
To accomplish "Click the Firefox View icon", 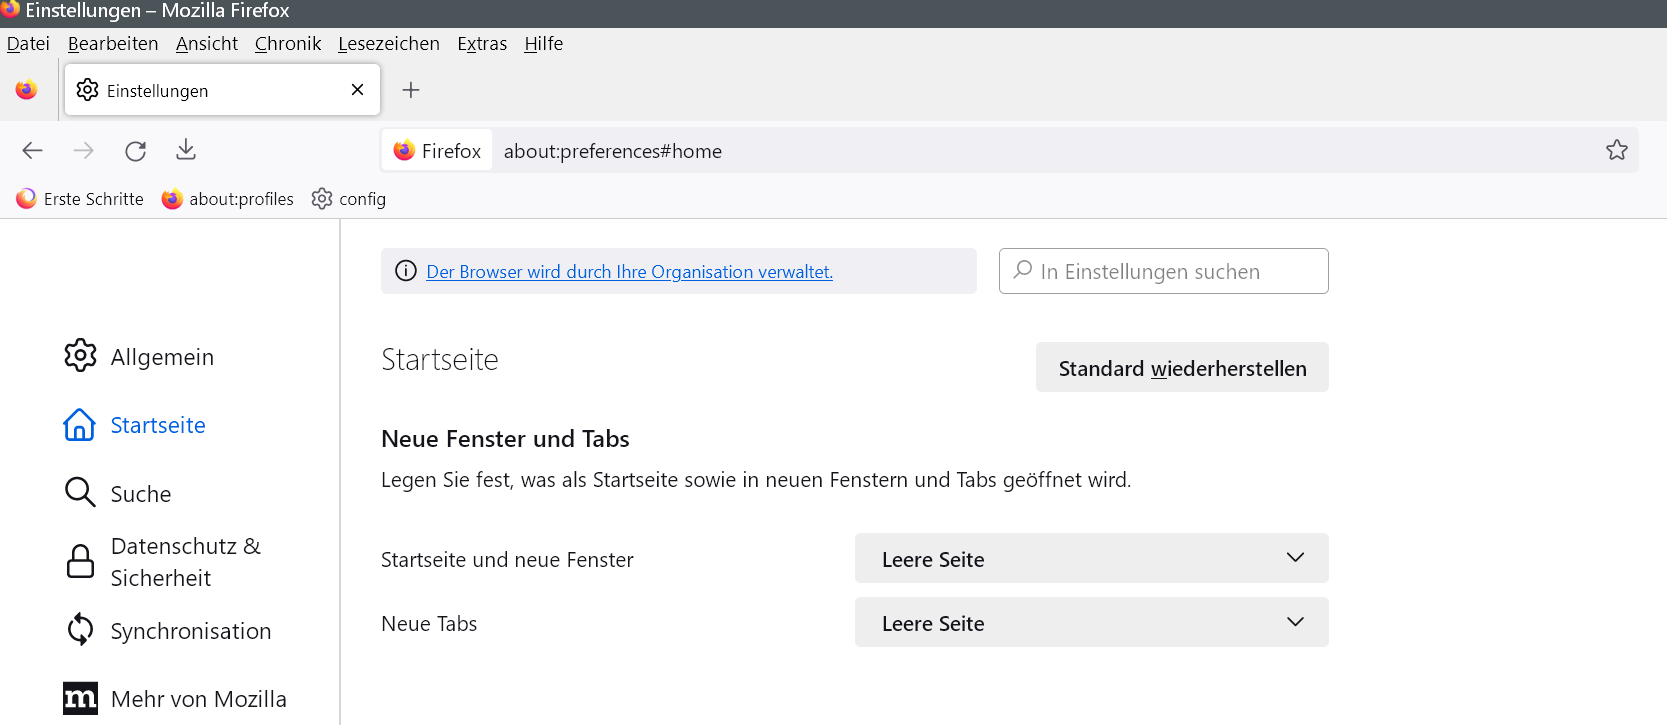I will tap(27, 90).
